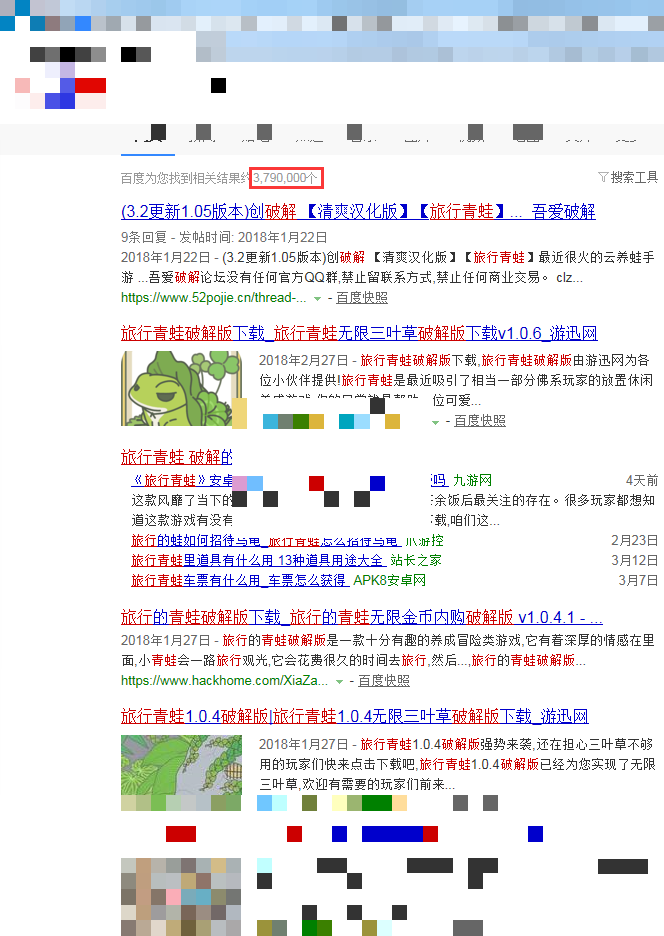Open the 13种道具用途大全 sub-link

(x=258, y=560)
